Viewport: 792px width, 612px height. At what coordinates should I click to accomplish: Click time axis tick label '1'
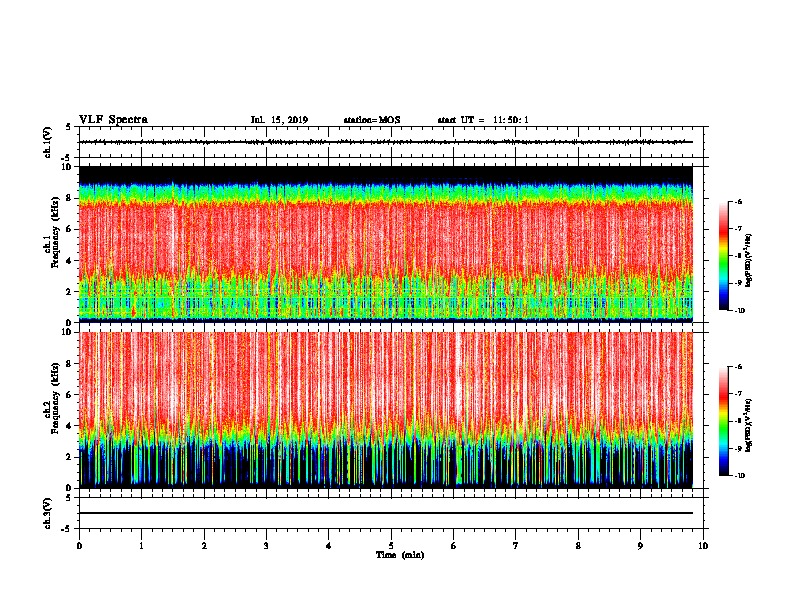point(142,546)
